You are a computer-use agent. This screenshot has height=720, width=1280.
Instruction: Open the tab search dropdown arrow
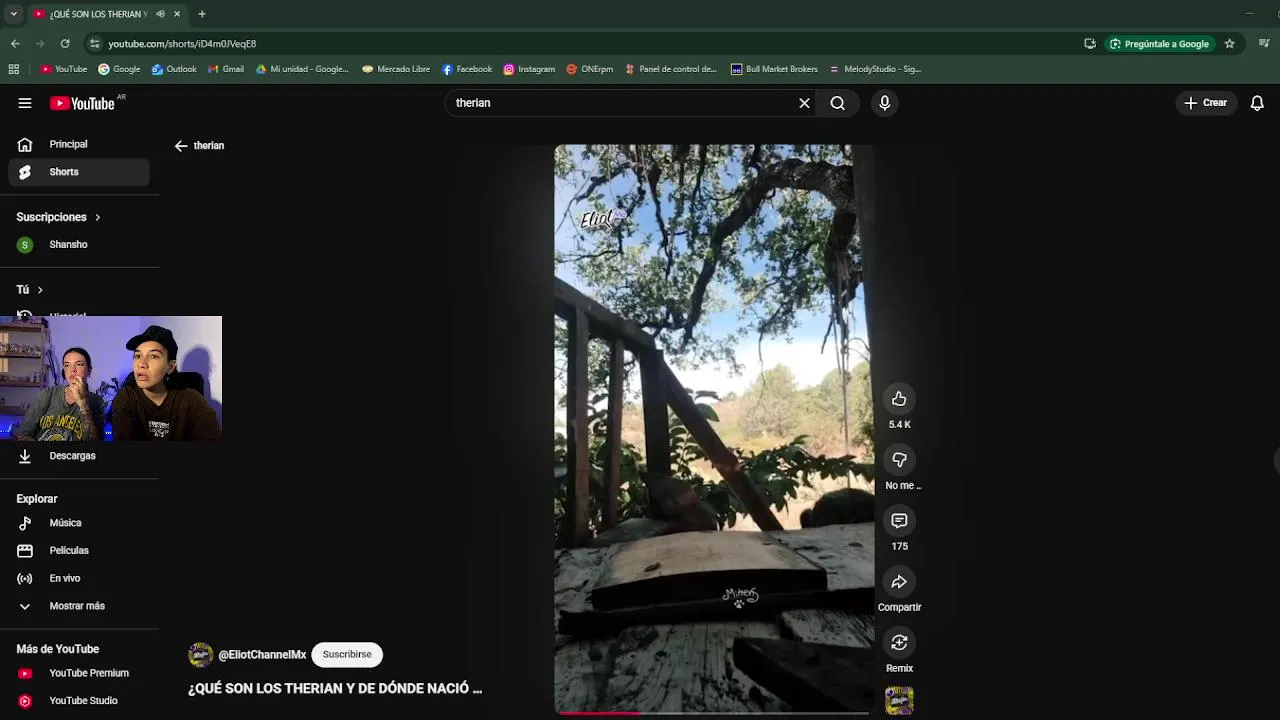click(13, 14)
